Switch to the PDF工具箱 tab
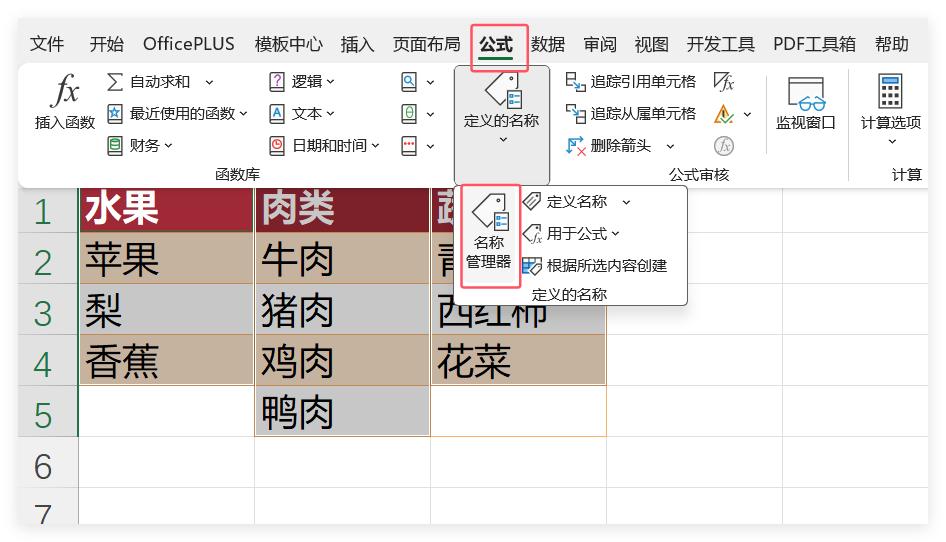 click(x=814, y=44)
